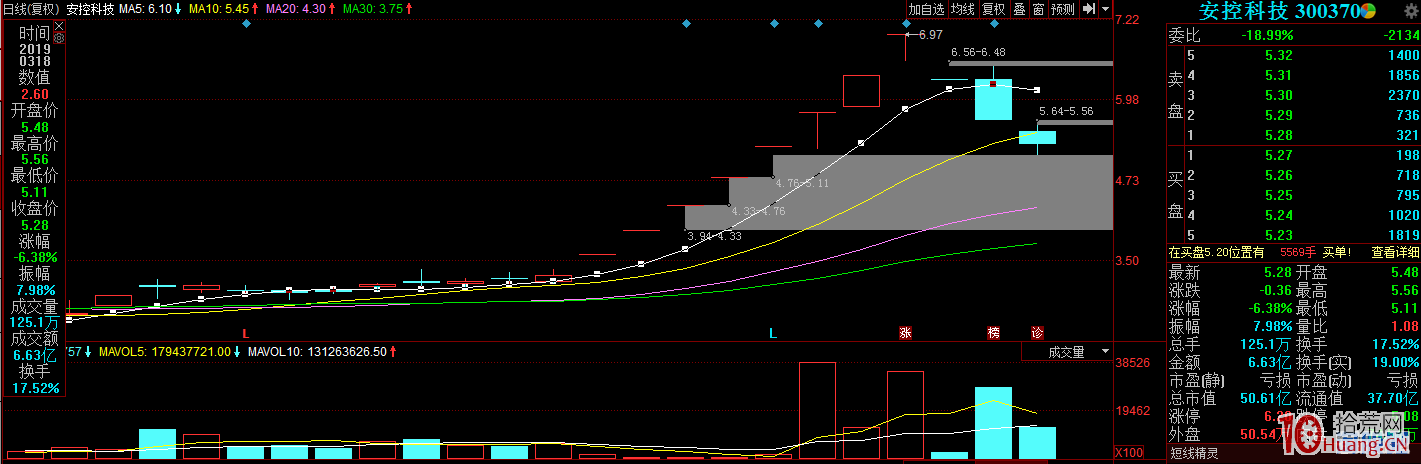The image size is (1421, 464).
Task: Click the 买单! buy order link
Action: pos(1337,252)
